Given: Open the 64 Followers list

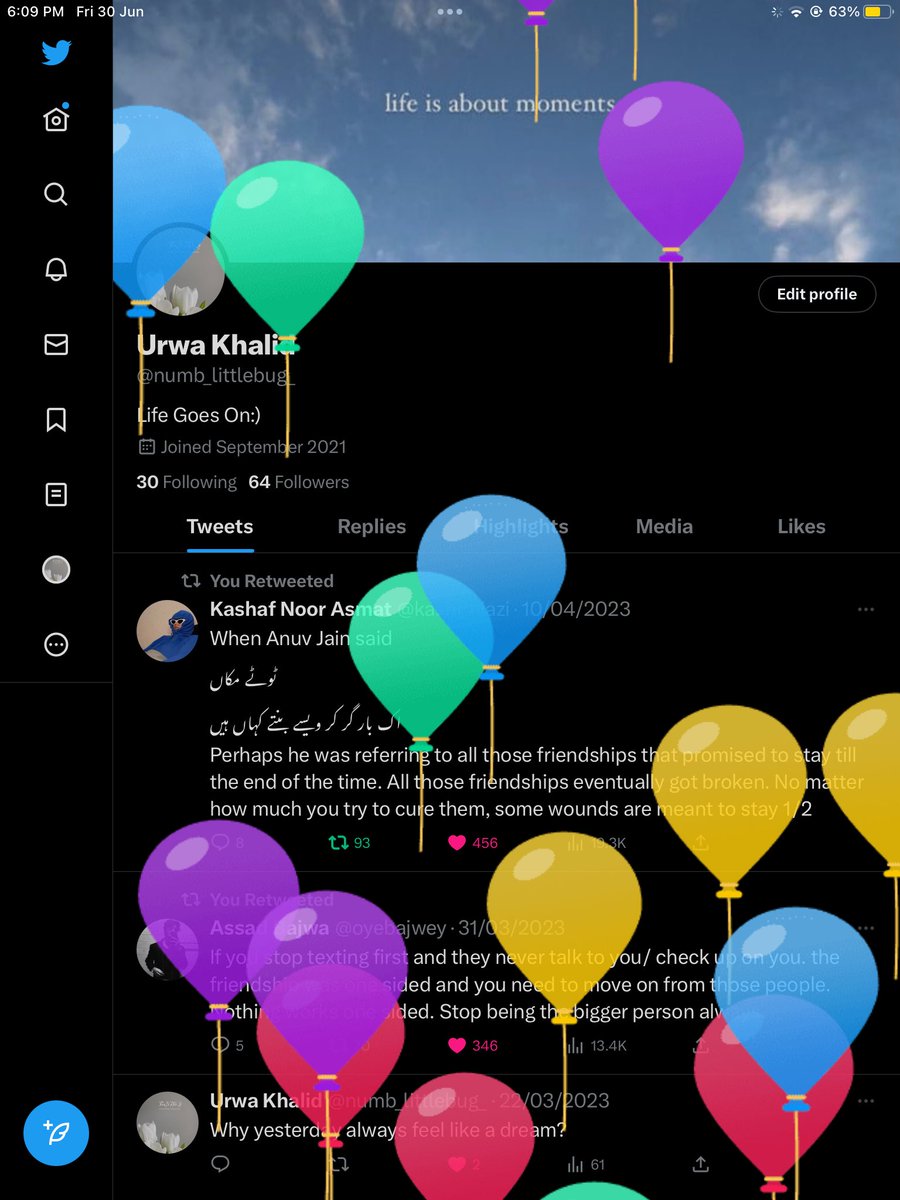Looking at the screenshot, I should pos(299,482).
